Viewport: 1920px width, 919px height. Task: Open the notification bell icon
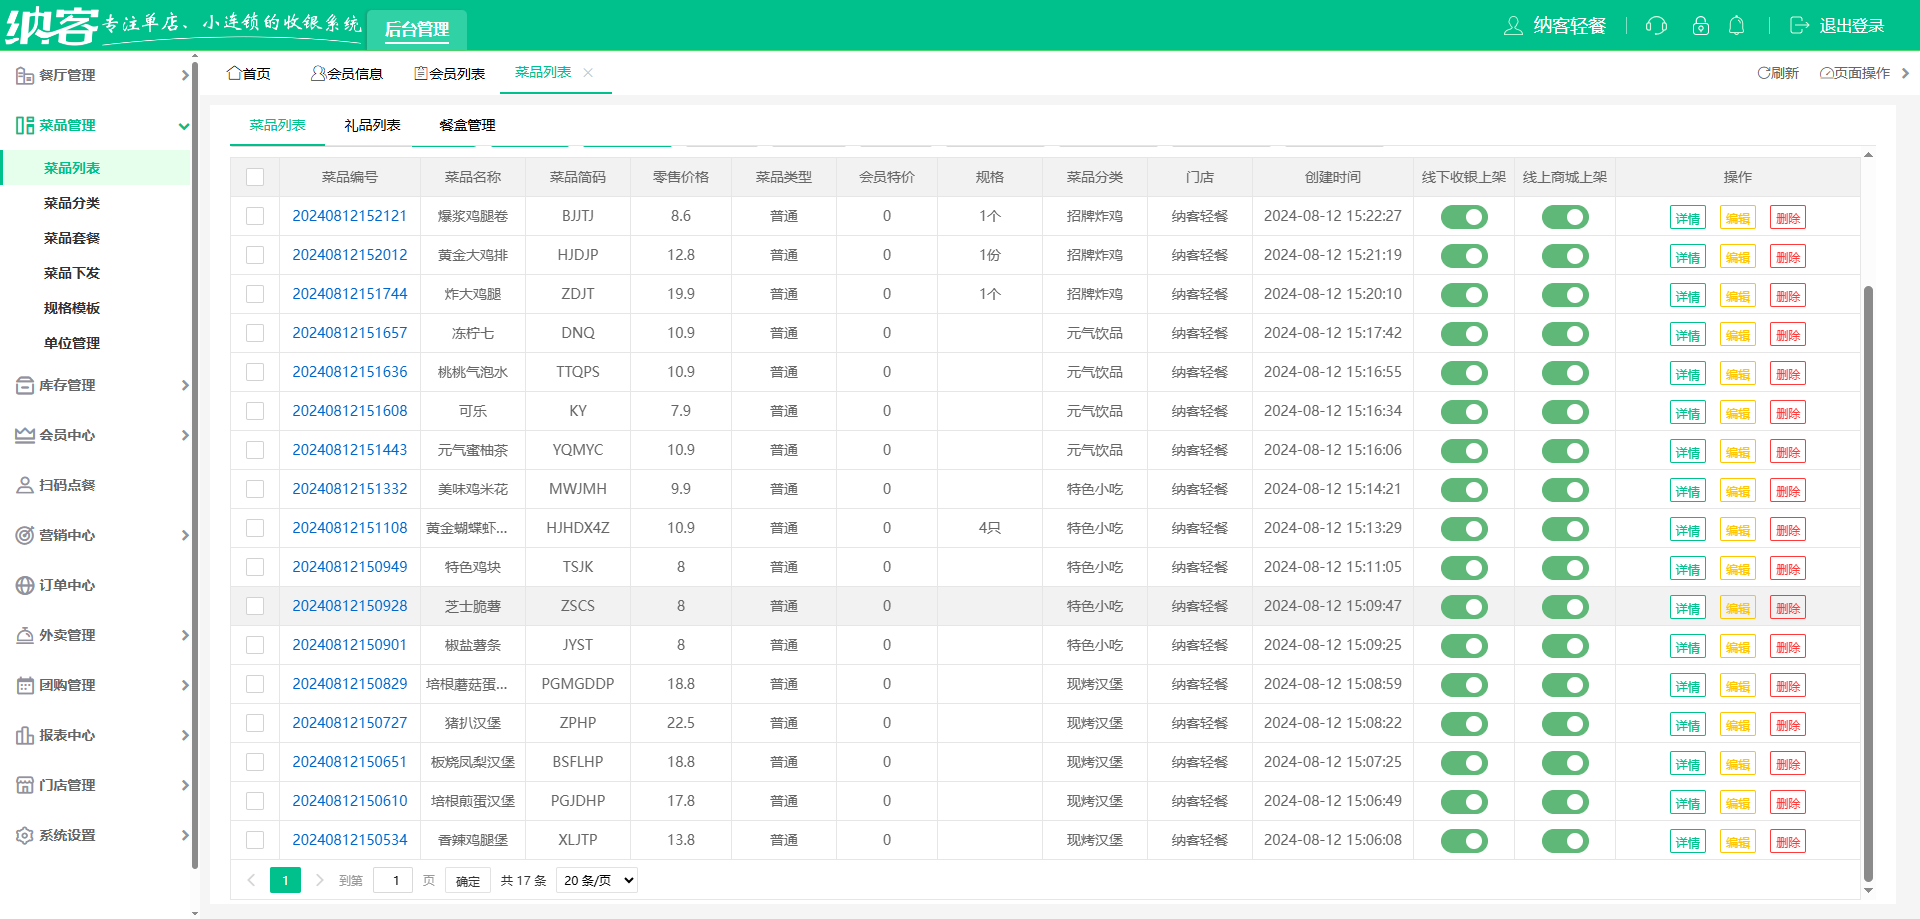pyautogui.click(x=1737, y=26)
